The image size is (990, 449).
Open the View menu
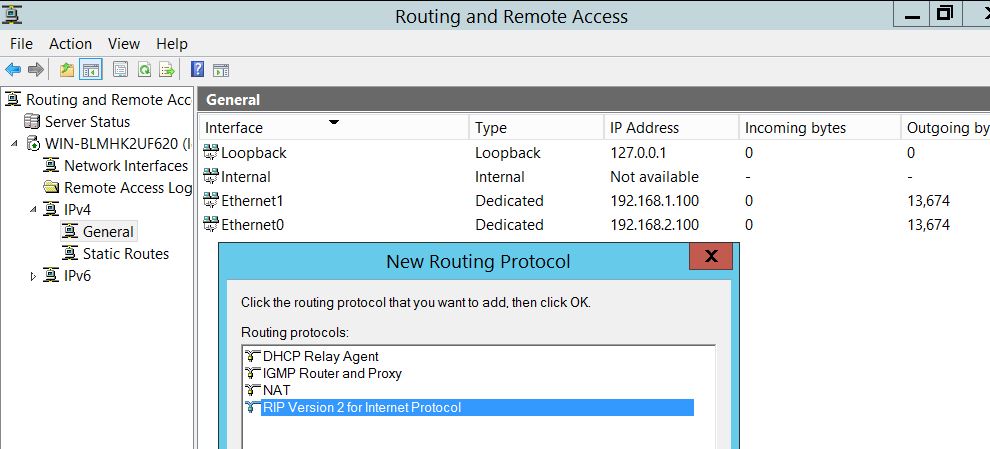coord(124,44)
